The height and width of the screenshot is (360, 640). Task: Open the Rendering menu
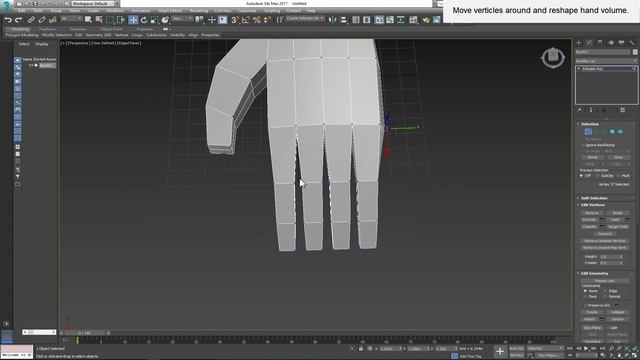click(199, 11)
